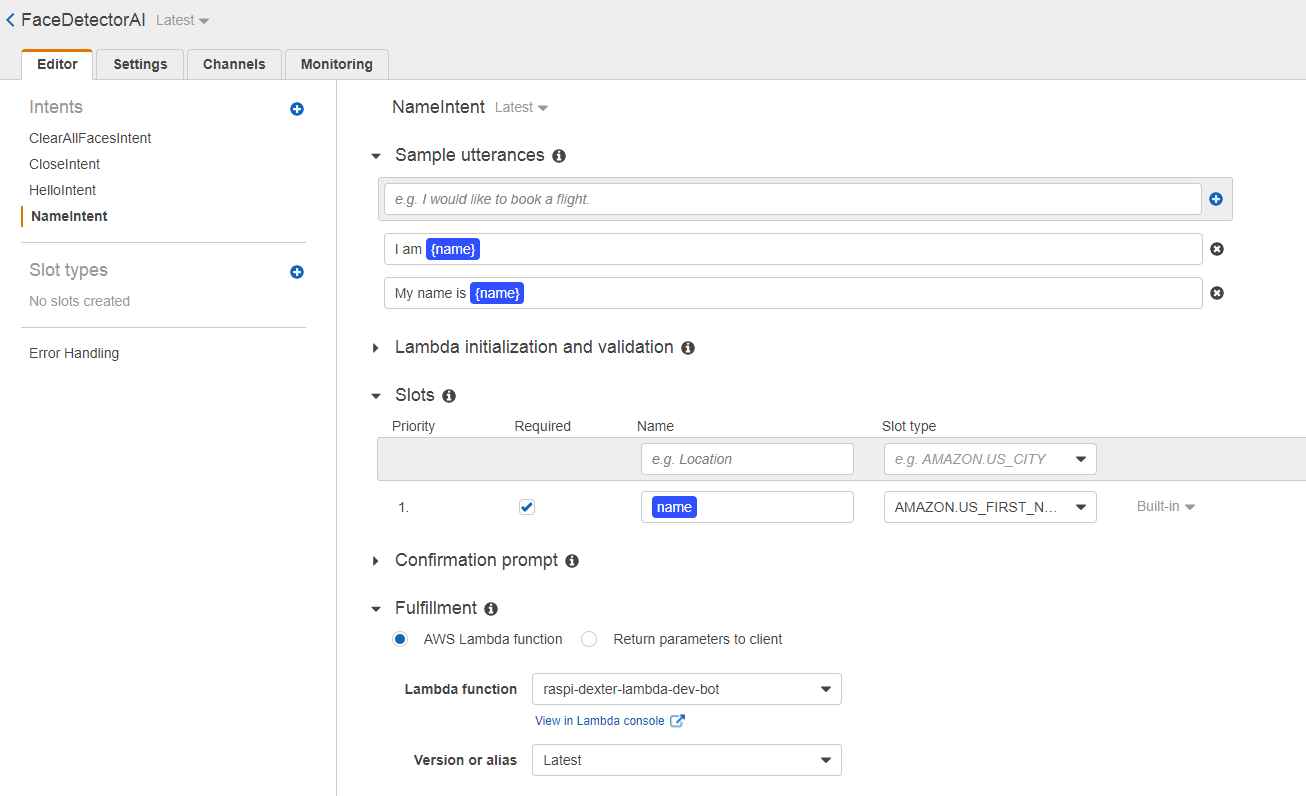Switch to the Channels tab

point(234,63)
